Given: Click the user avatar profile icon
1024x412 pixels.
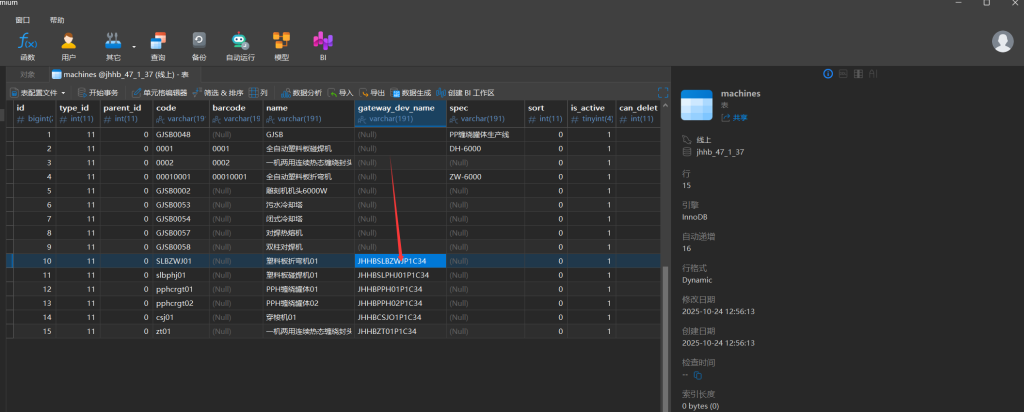Looking at the screenshot, I should coord(1003,41).
